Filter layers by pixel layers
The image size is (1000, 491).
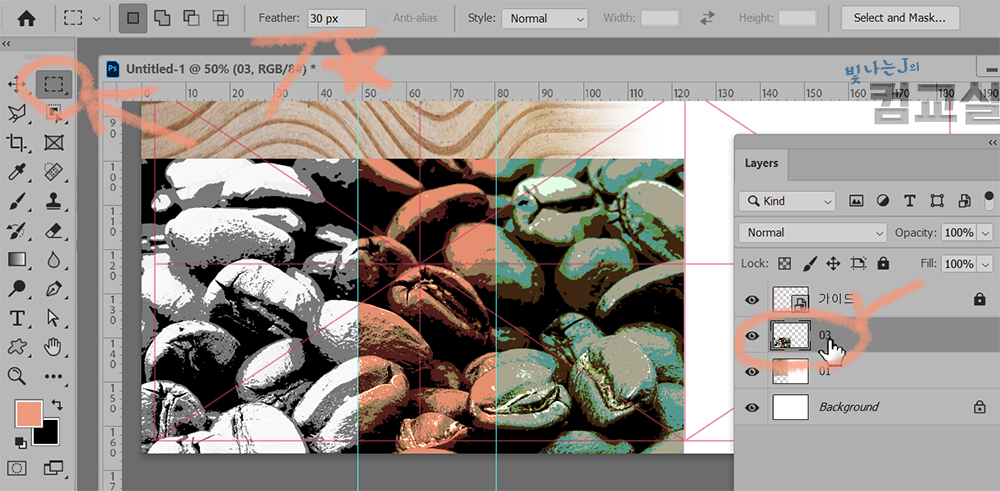click(856, 201)
